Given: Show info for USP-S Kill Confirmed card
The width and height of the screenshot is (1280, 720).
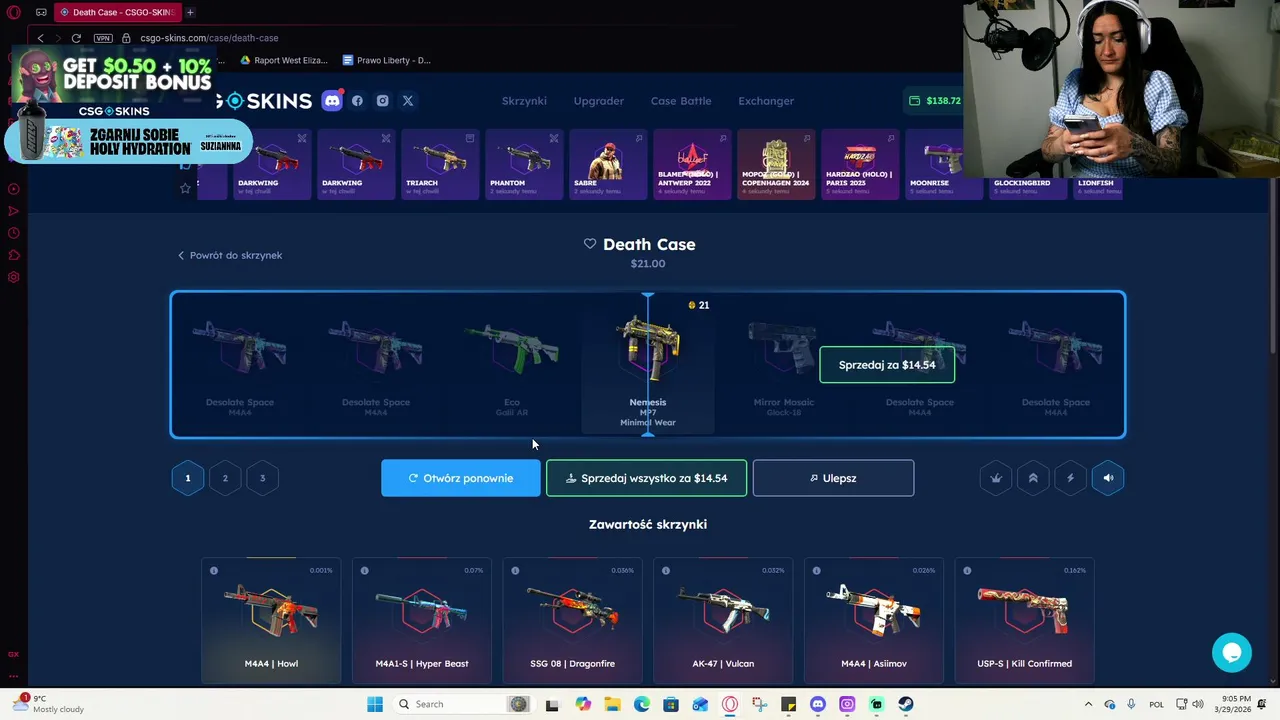Looking at the screenshot, I should point(967,570).
